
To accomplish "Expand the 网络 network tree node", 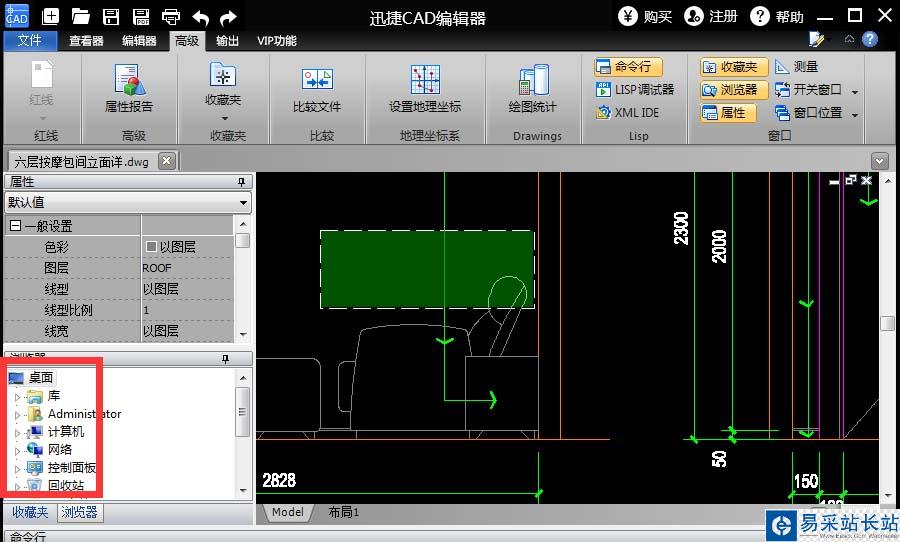I will coord(17,450).
